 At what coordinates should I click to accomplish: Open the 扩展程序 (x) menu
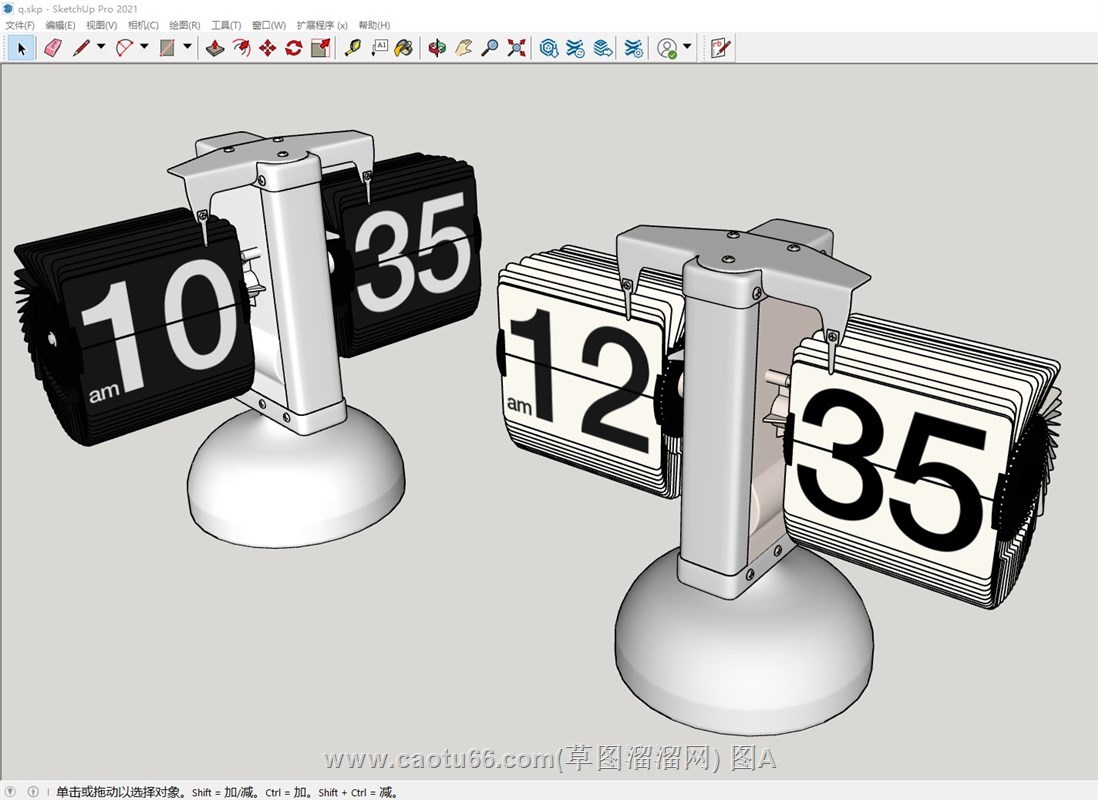(322, 25)
